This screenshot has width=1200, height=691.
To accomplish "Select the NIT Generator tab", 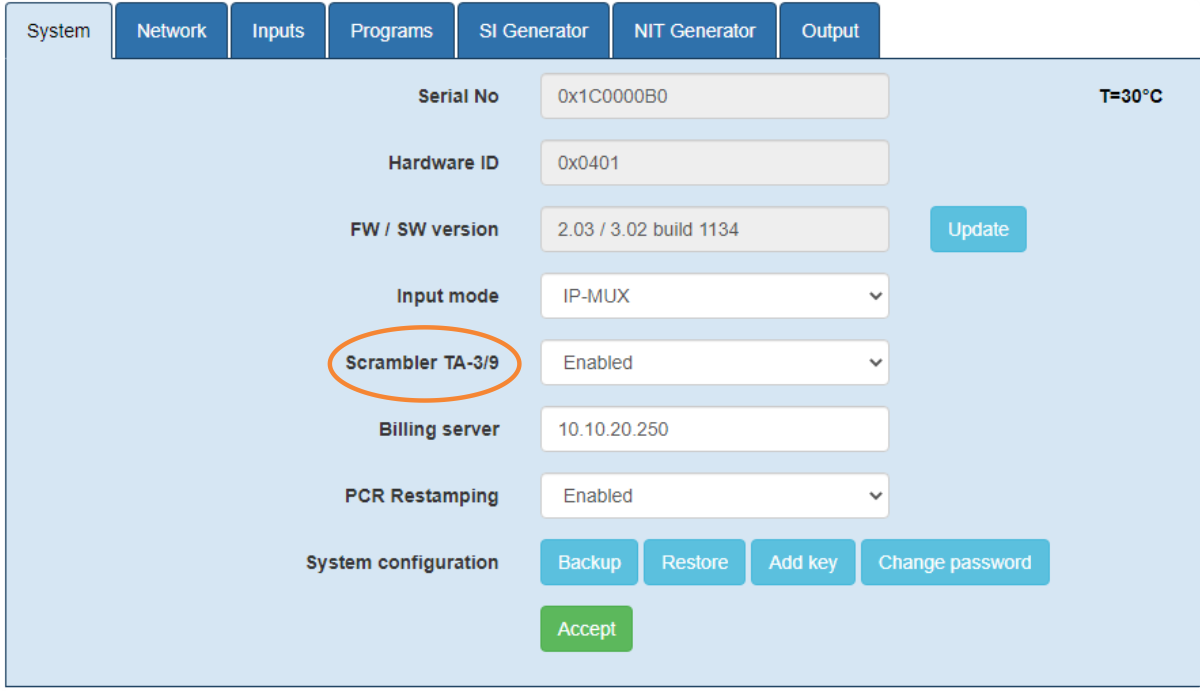I will 694,31.
